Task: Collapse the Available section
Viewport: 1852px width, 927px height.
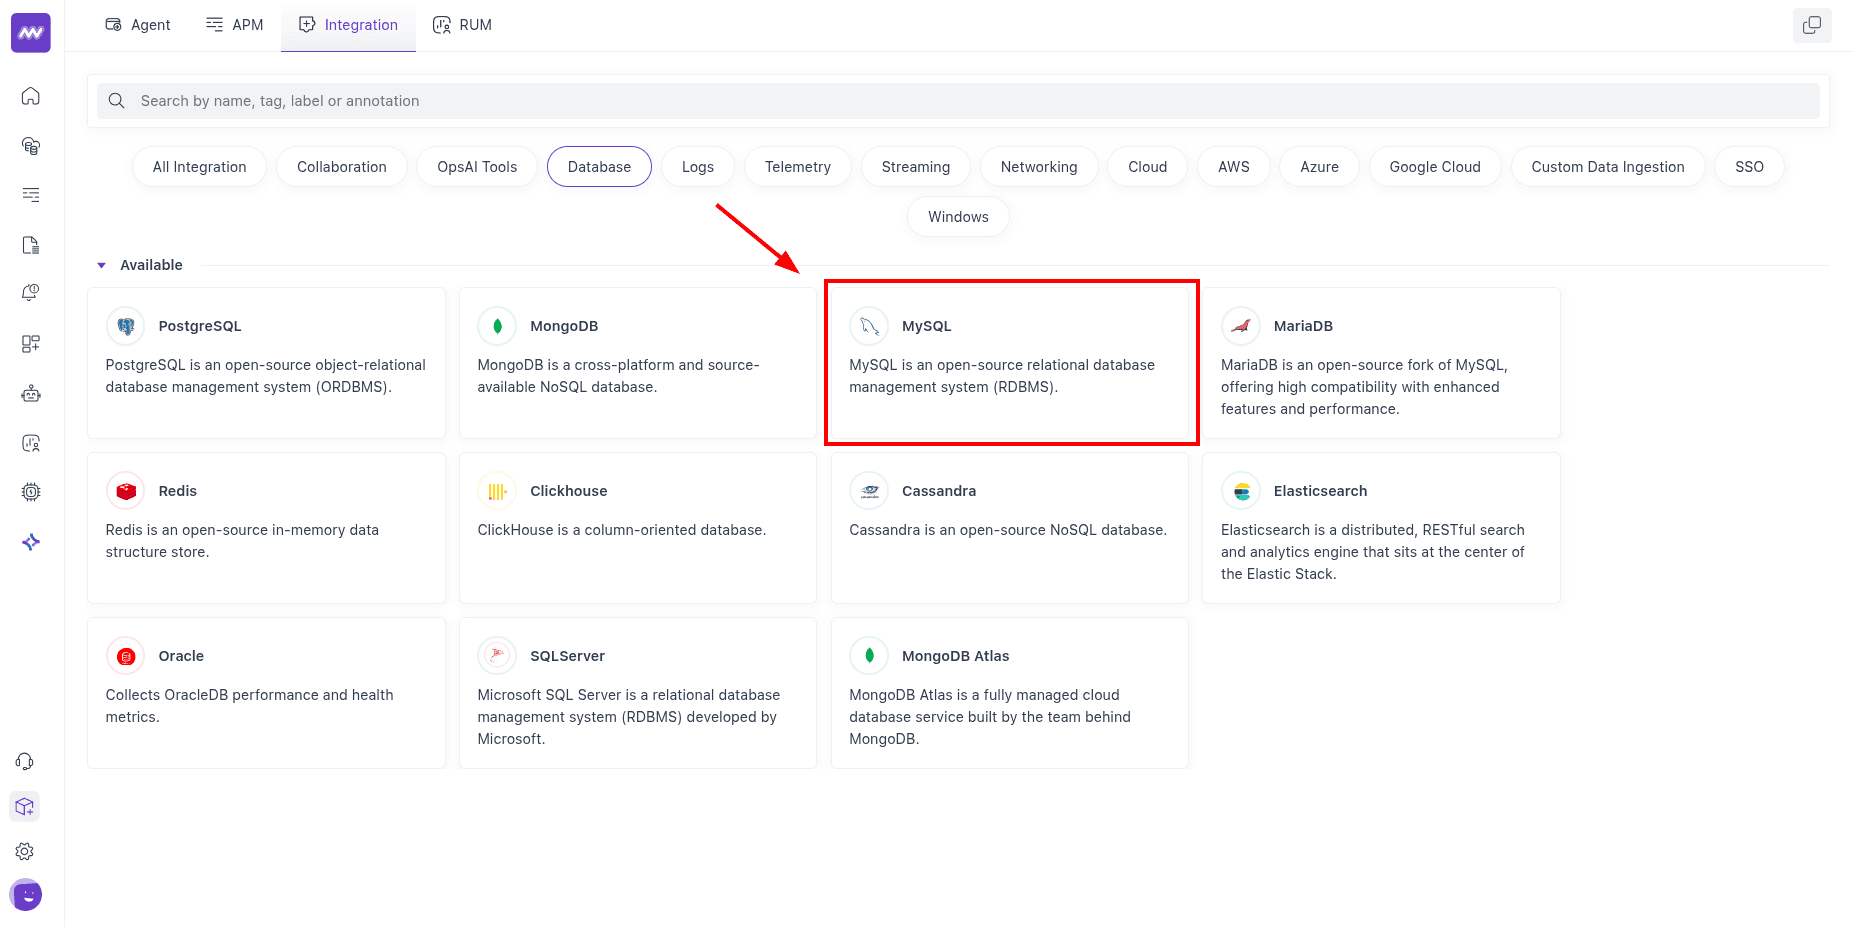Action: point(101,265)
